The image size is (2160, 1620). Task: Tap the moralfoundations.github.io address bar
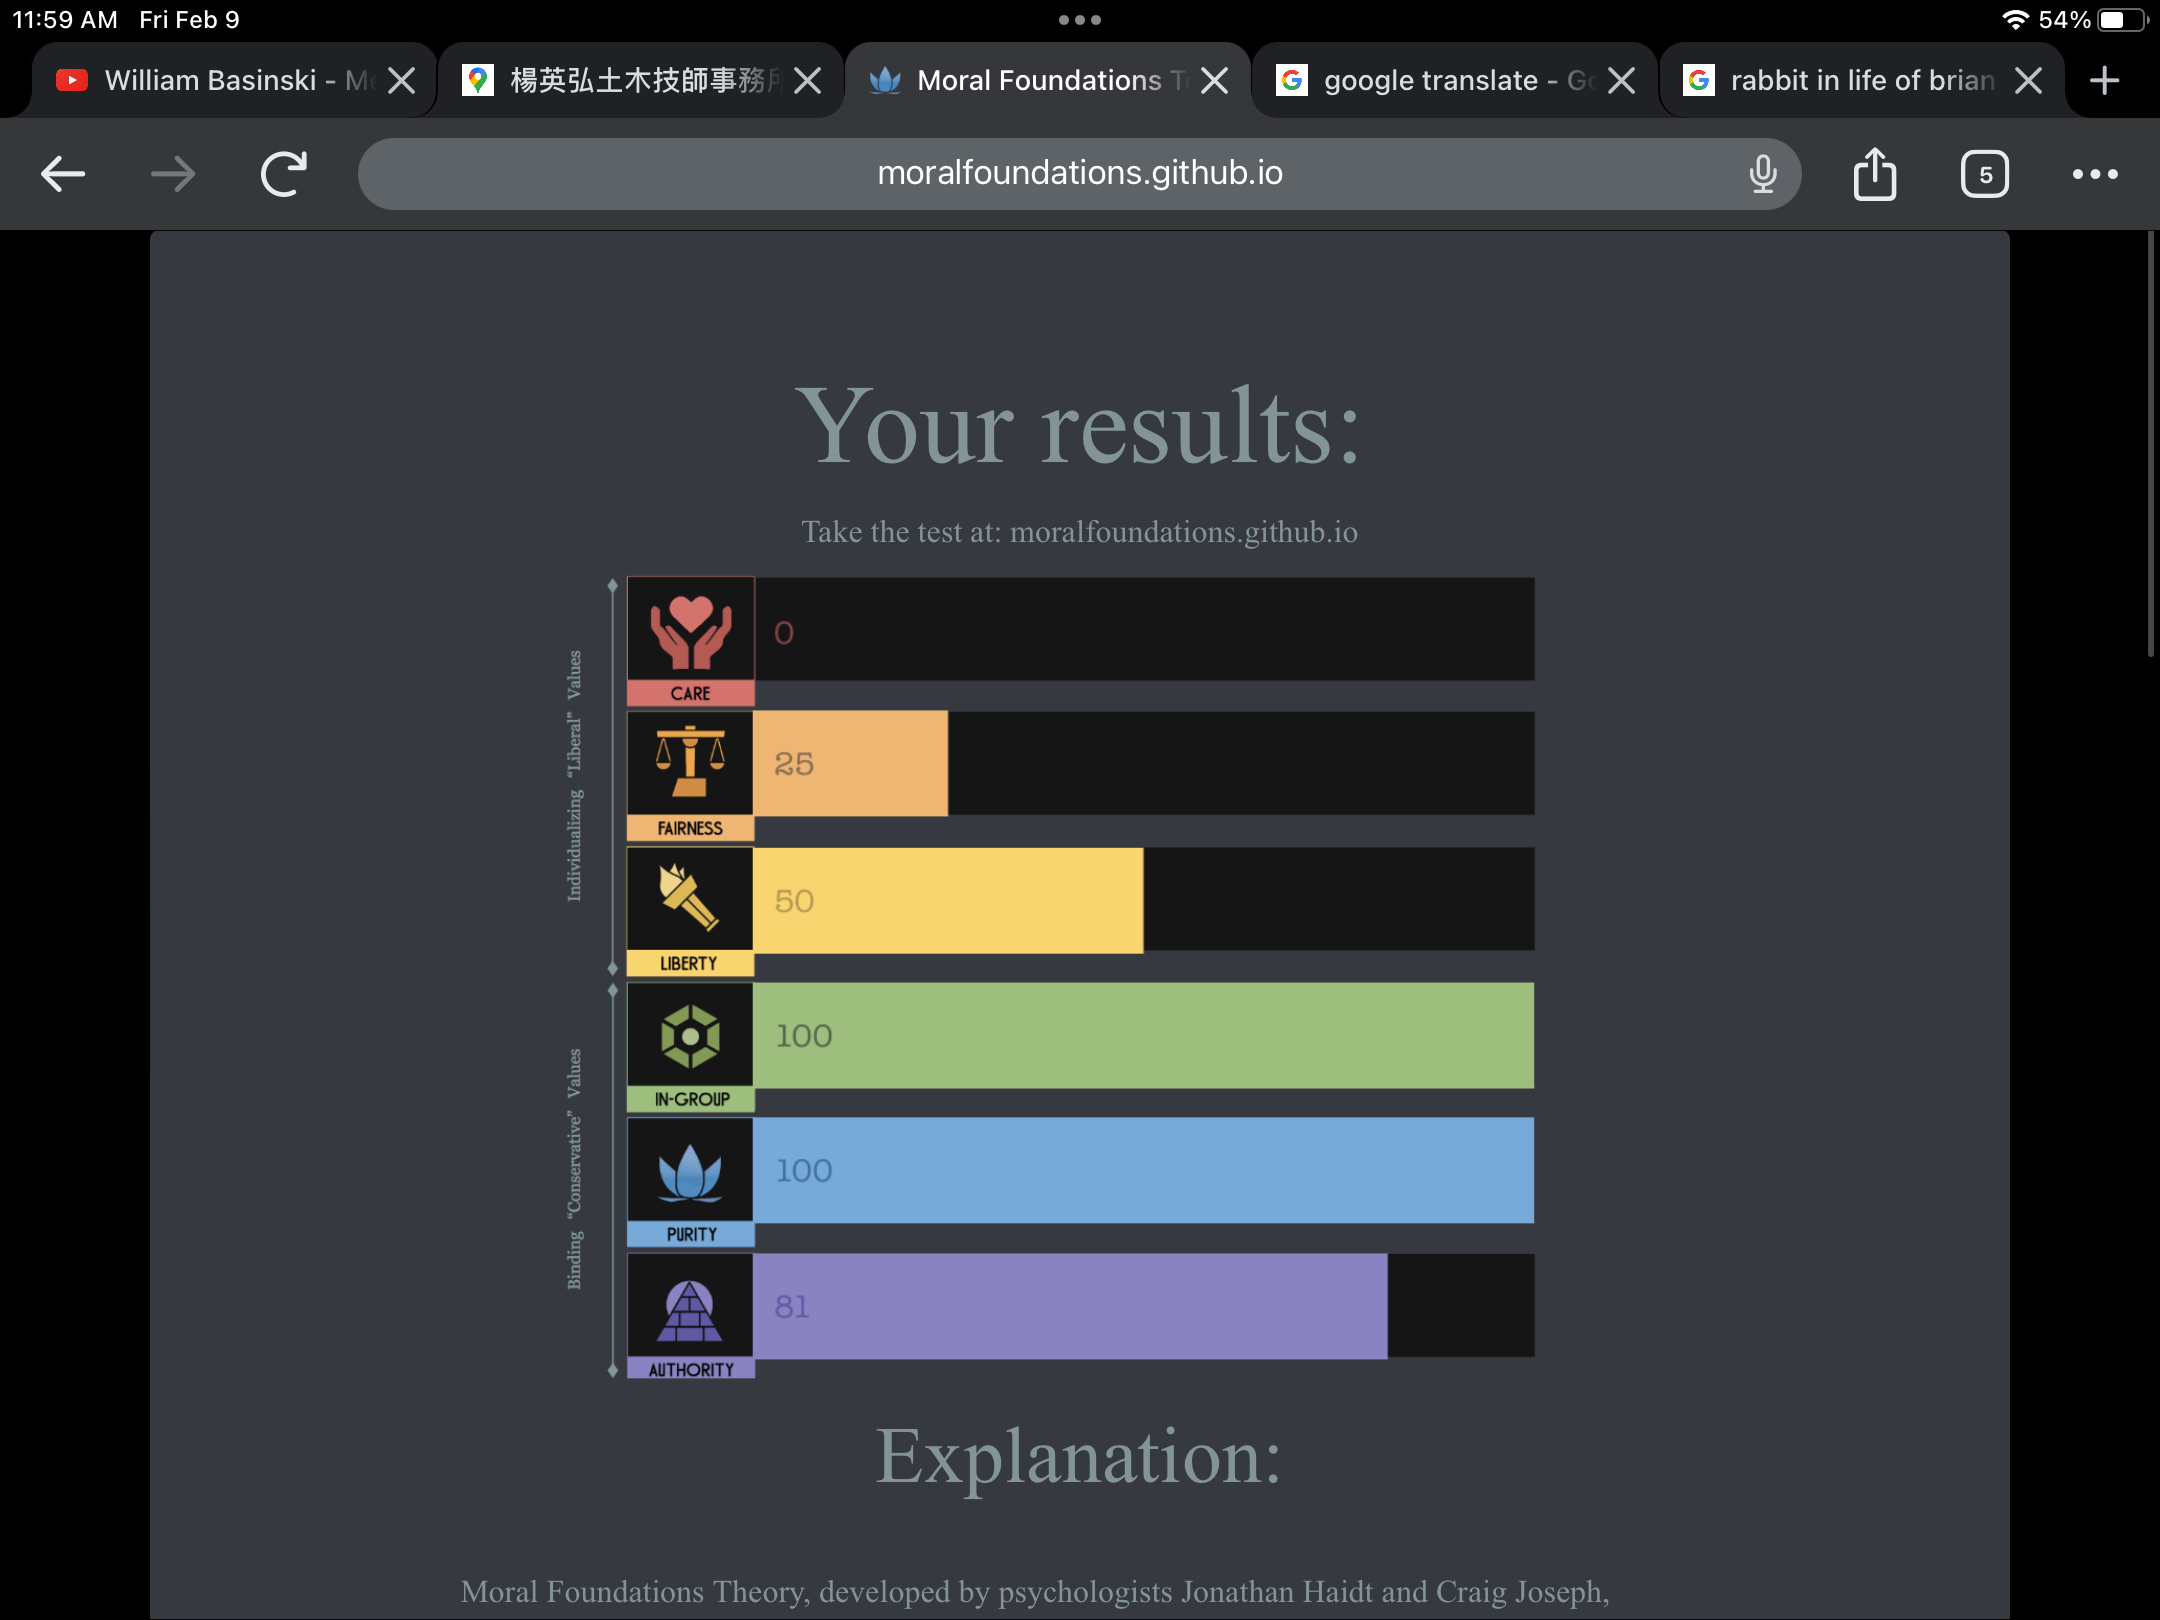point(1078,174)
